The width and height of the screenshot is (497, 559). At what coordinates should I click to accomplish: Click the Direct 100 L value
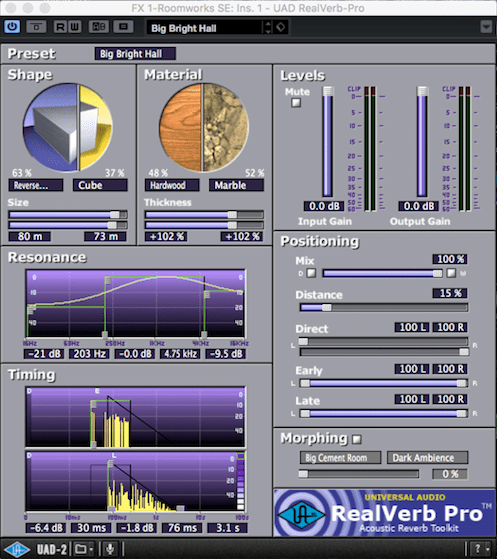point(412,327)
